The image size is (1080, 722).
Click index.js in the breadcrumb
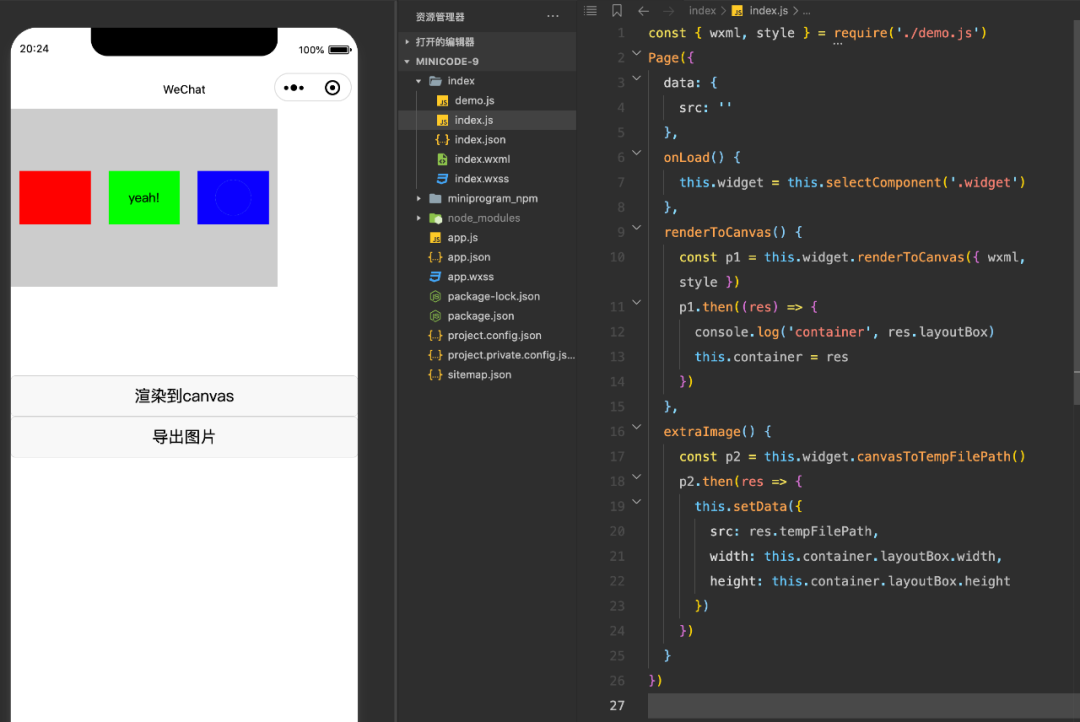coord(768,10)
